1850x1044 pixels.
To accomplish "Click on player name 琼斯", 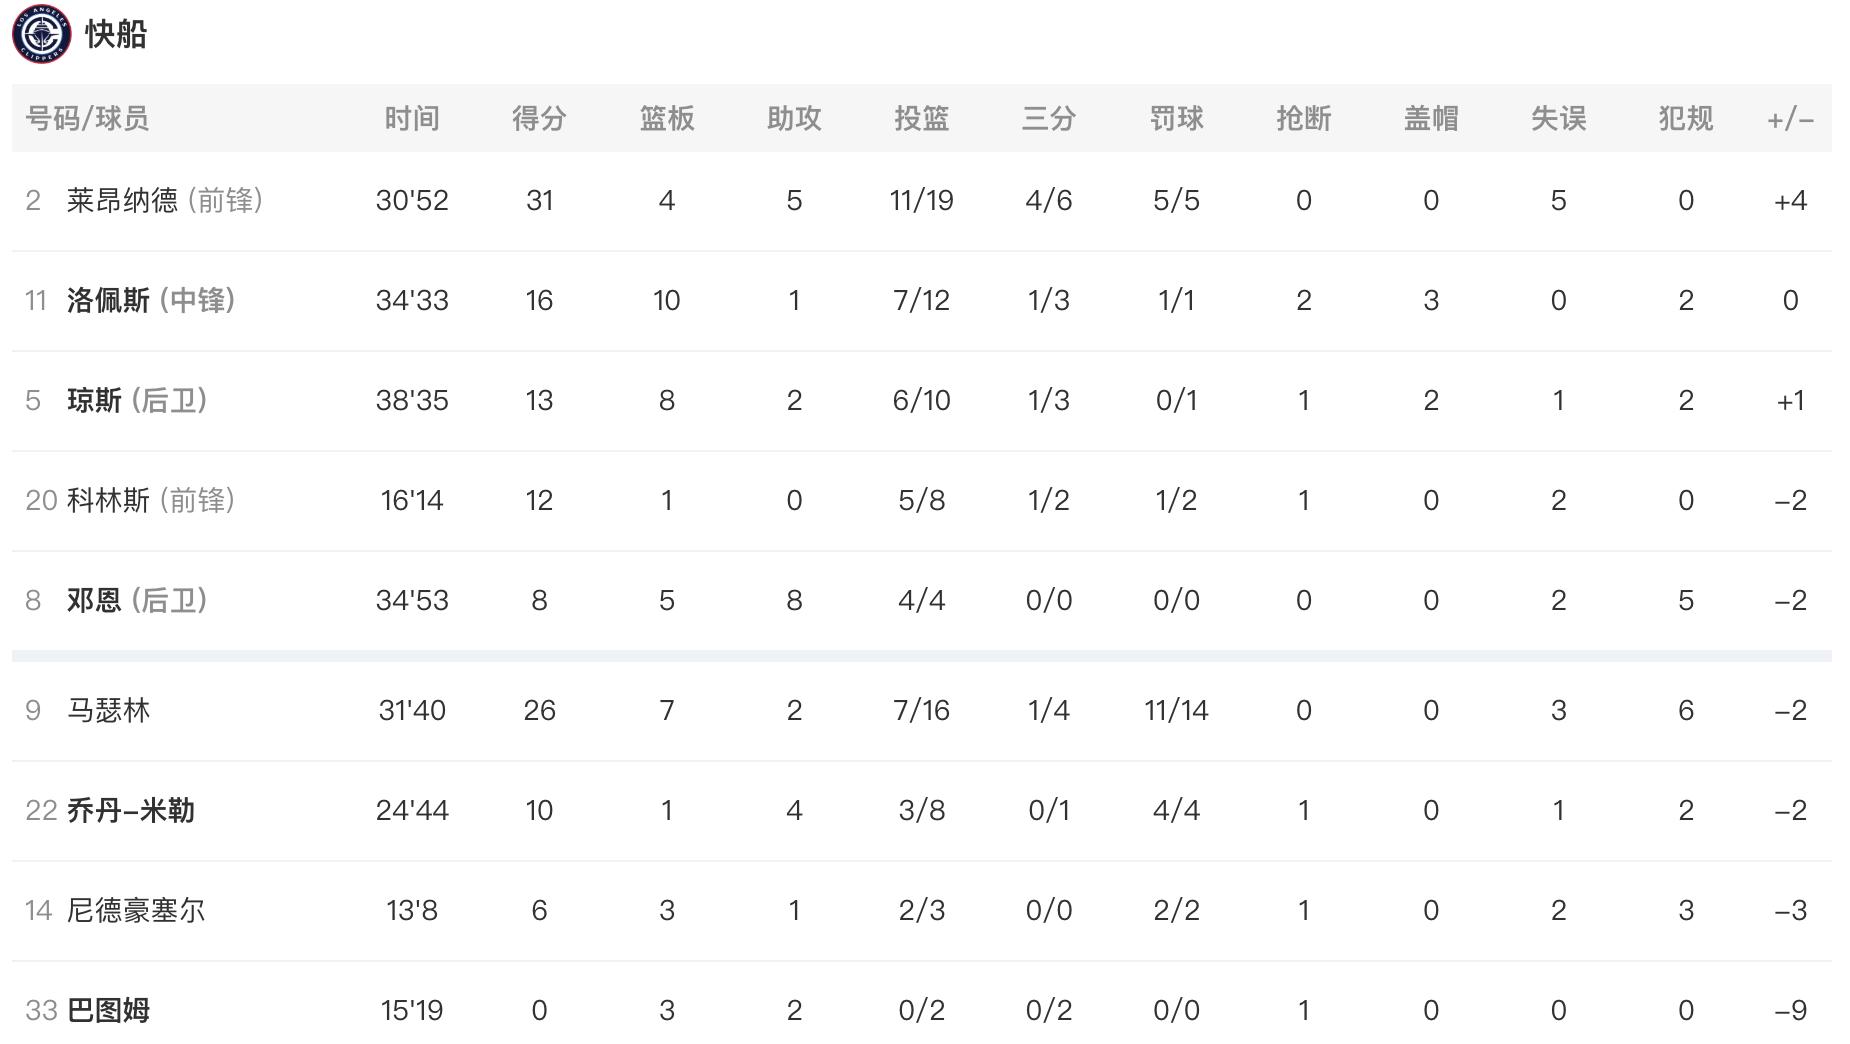I will coord(94,401).
